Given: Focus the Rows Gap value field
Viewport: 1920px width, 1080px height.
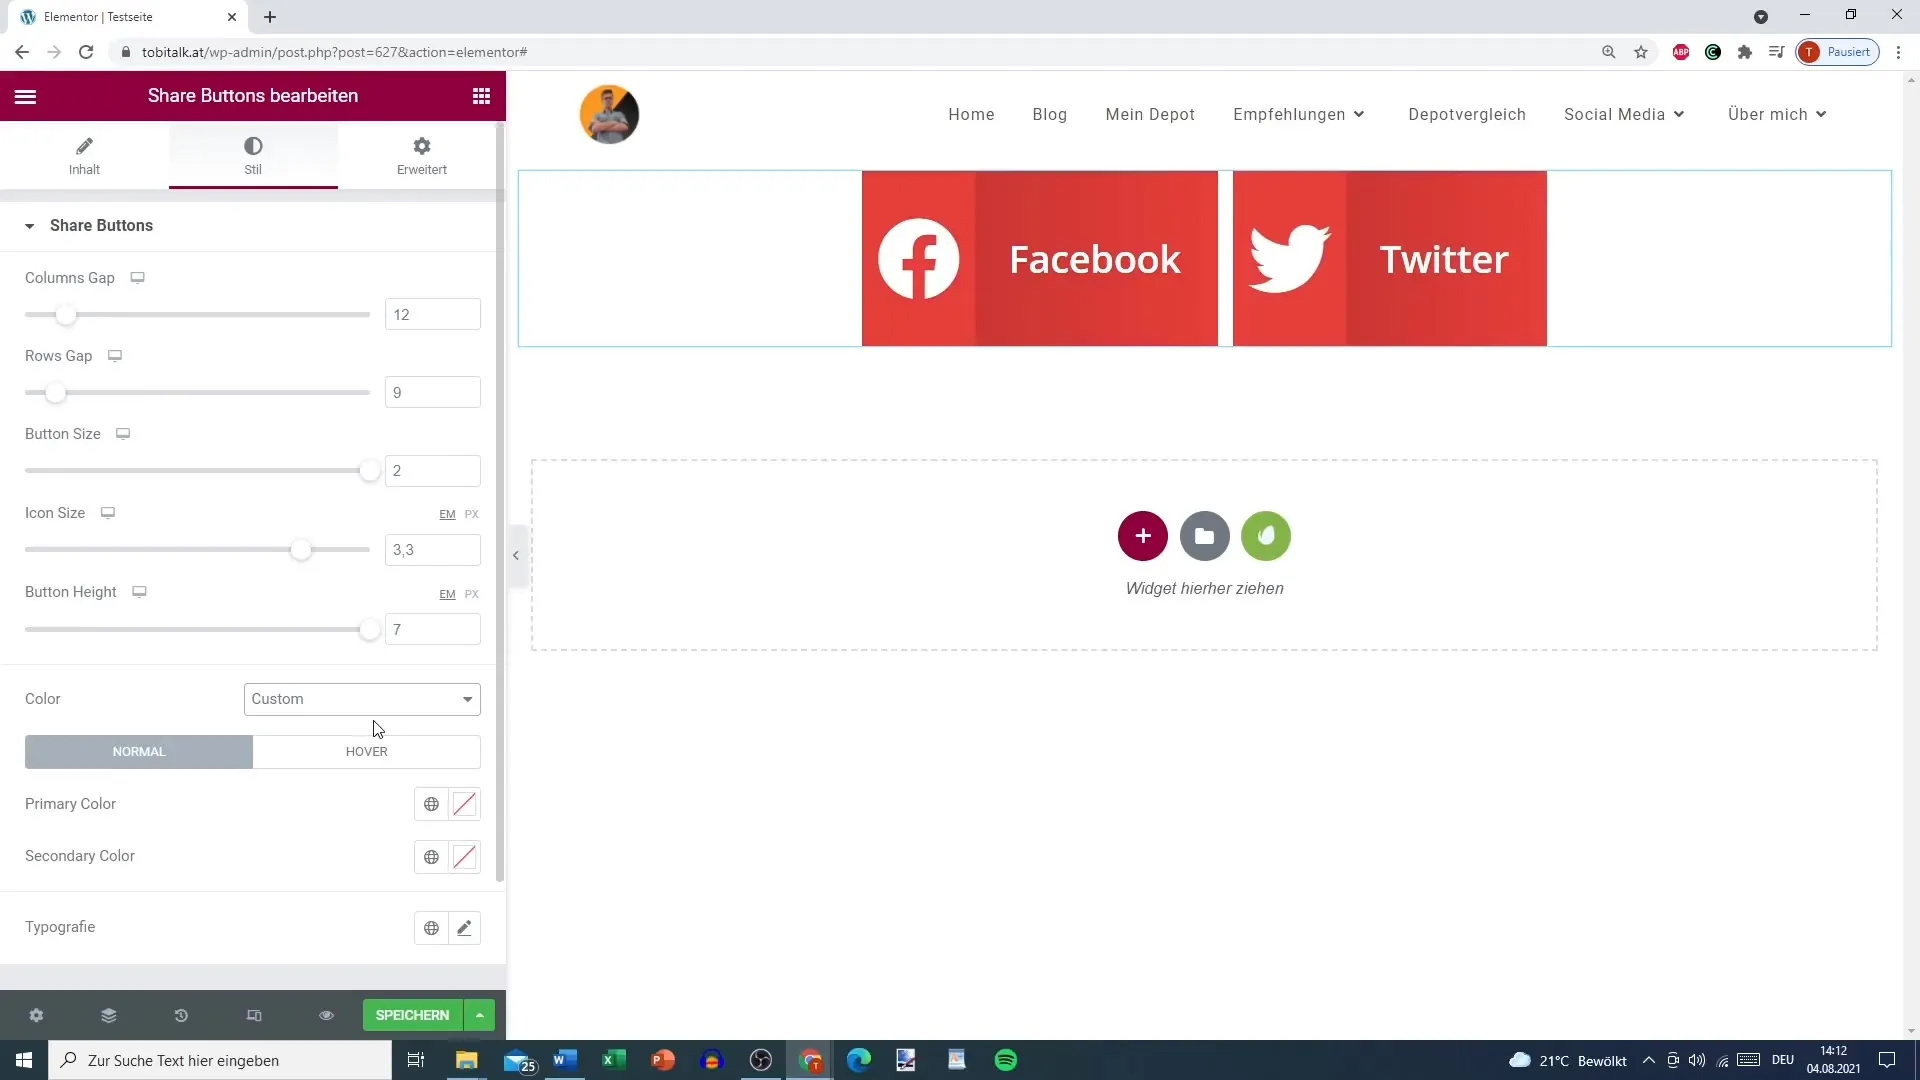Looking at the screenshot, I should (432, 392).
